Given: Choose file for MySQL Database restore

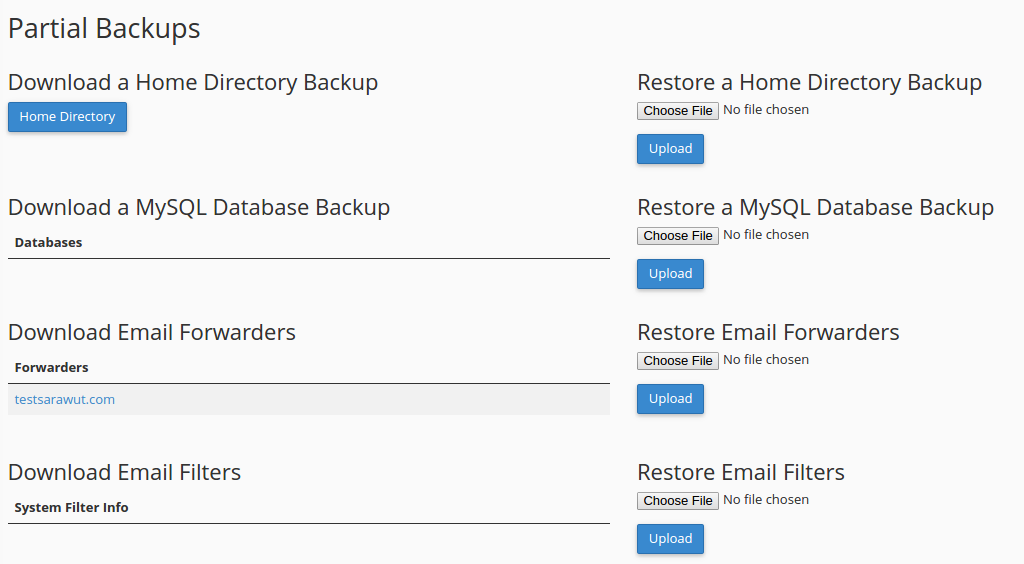Looking at the screenshot, I should coord(678,235).
